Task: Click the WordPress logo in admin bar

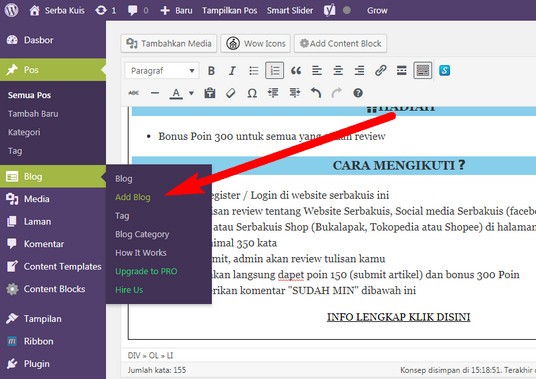Action: coord(11,10)
